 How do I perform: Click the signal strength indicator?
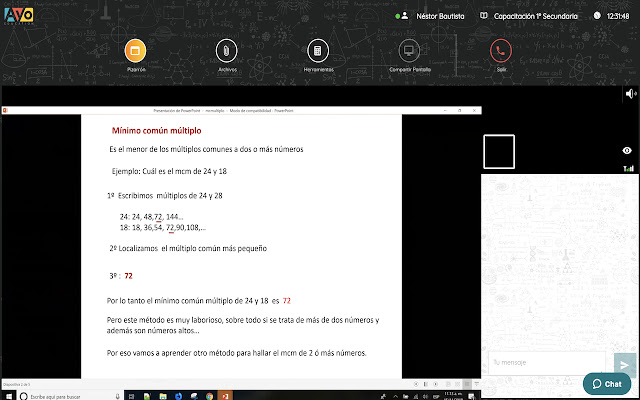[628, 168]
